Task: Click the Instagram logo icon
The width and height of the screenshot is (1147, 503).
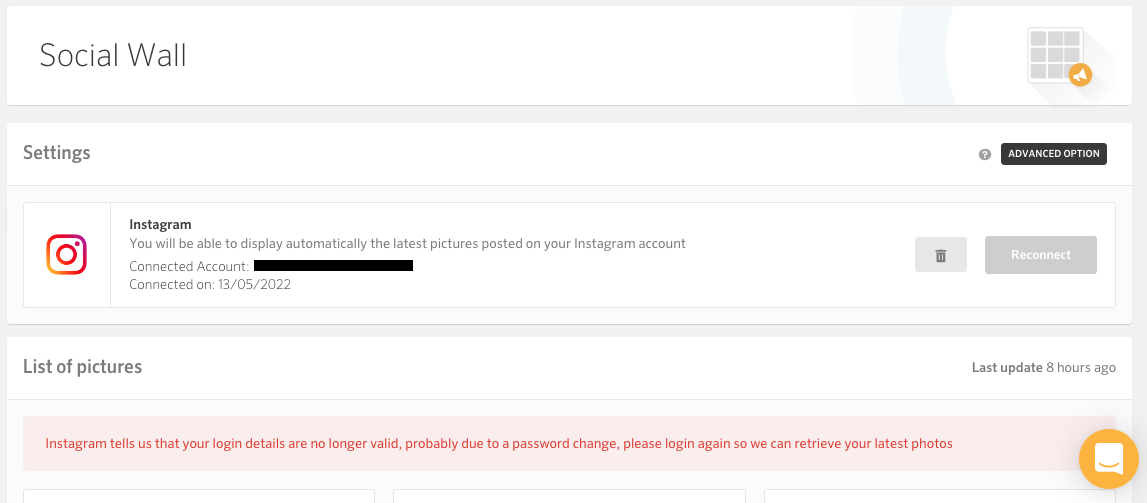Action: [x=67, y=254]
